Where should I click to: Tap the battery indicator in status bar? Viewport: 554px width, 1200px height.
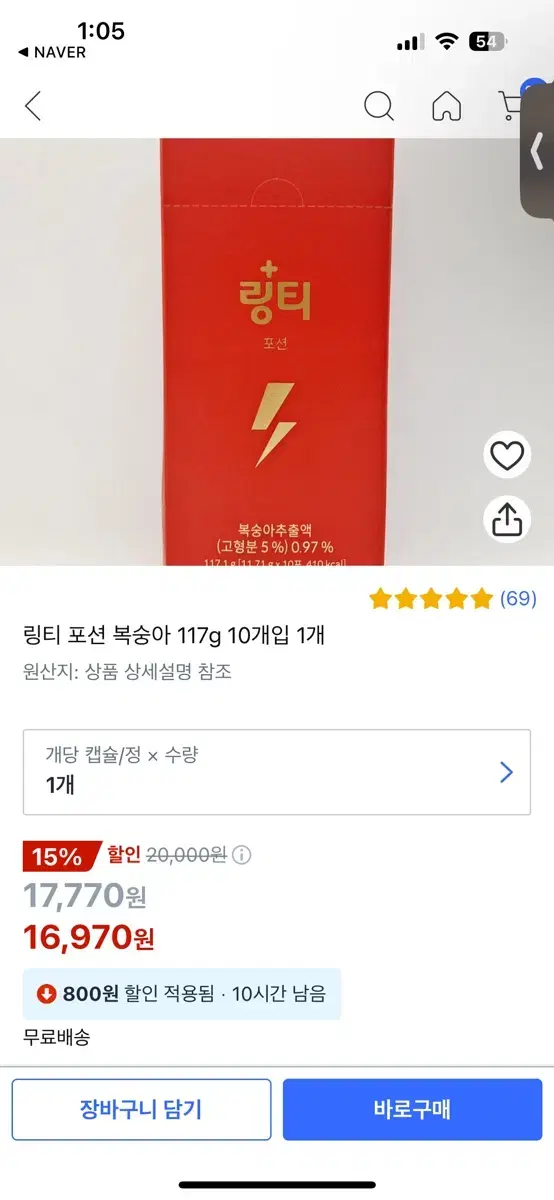tap(488, 42)
